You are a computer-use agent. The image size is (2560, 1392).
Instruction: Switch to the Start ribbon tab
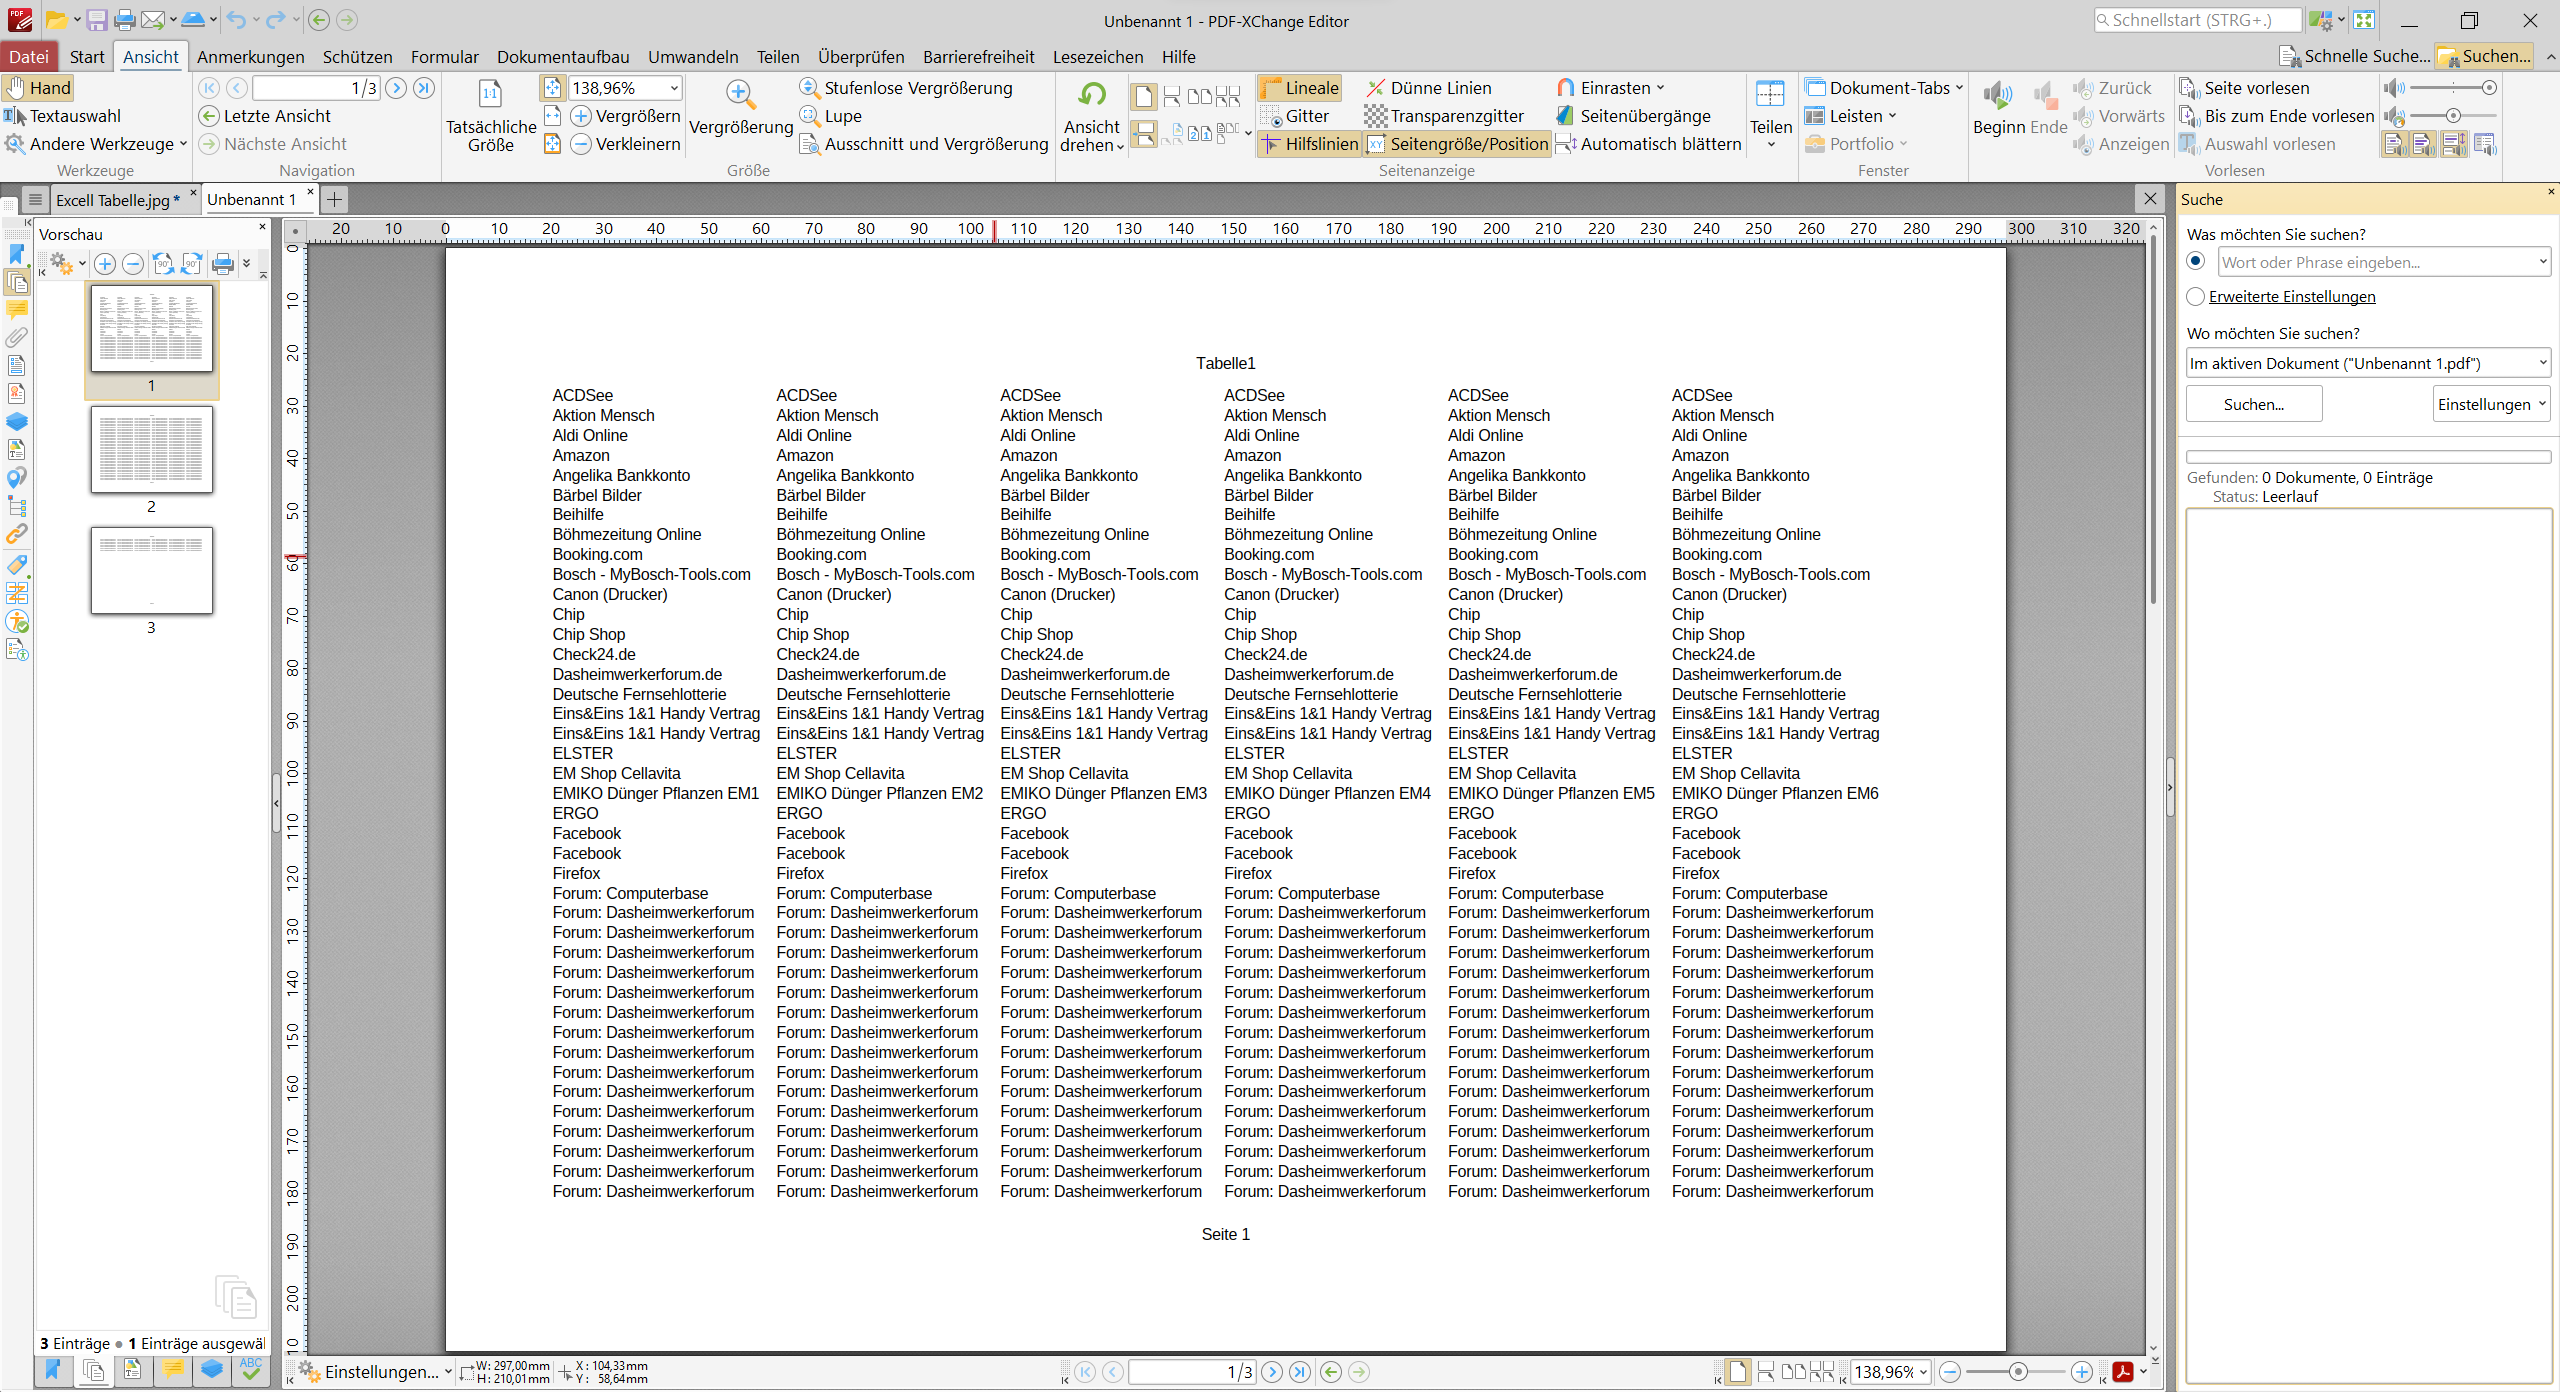(87, 57)
